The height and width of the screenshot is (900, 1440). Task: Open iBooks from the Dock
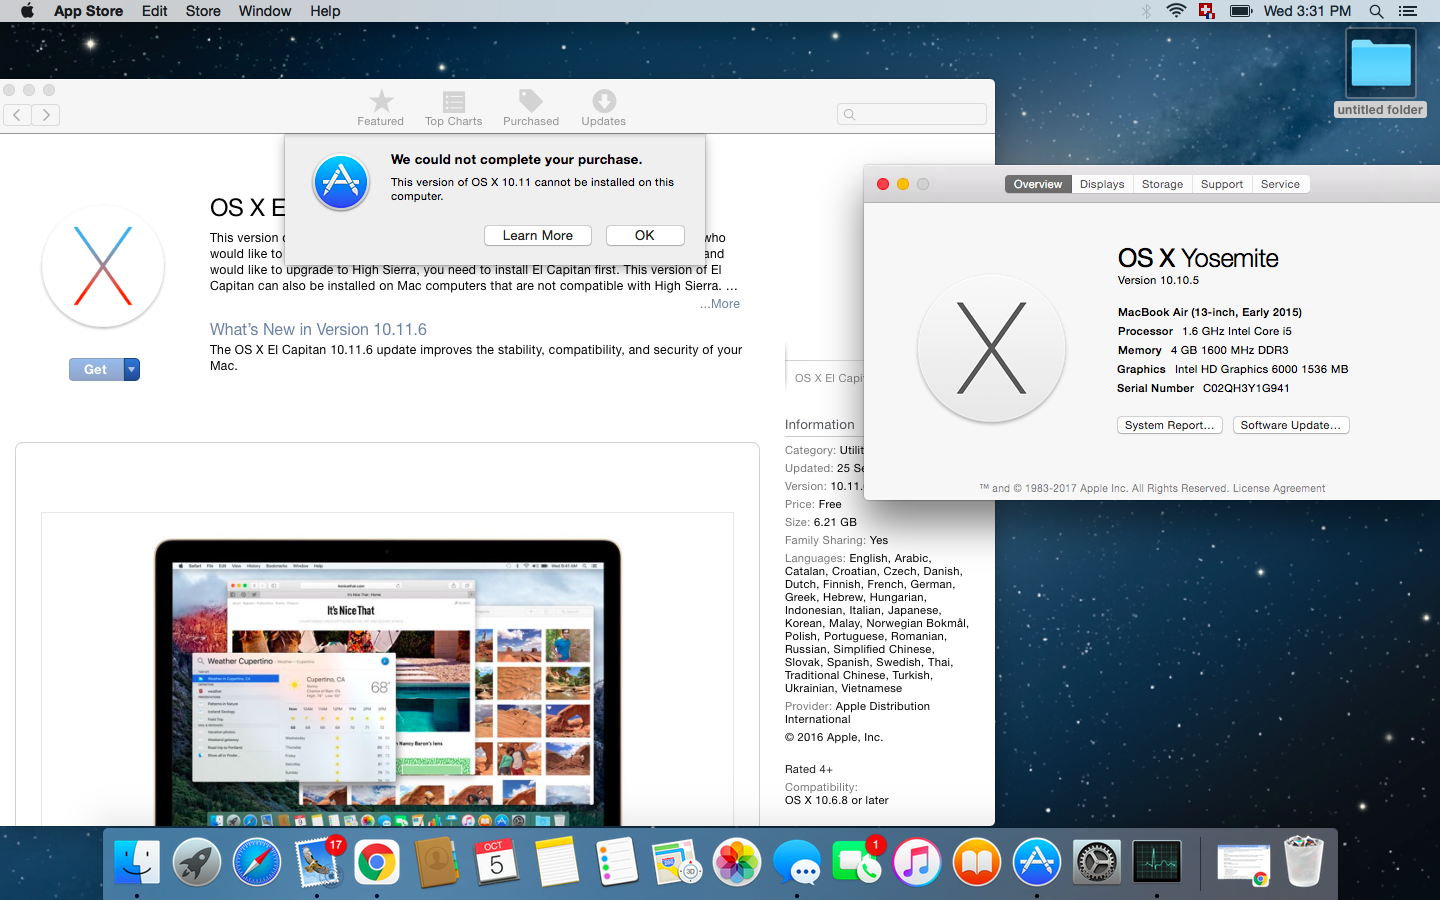(977, 862)
